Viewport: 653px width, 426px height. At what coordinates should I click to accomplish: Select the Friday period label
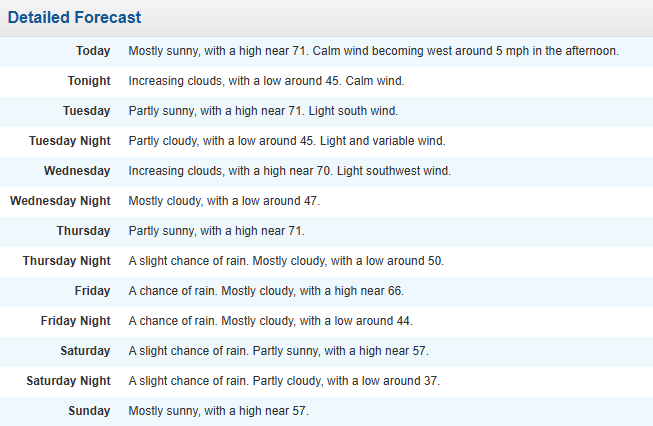coord(92,291)
